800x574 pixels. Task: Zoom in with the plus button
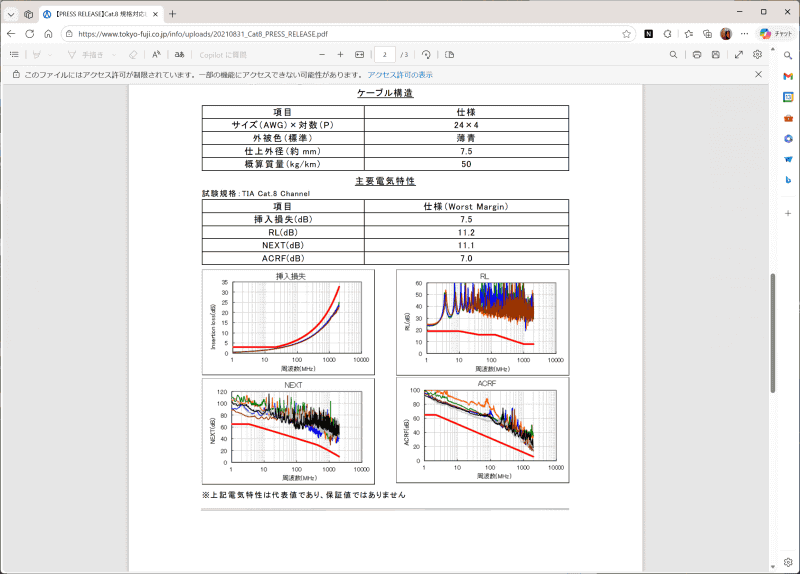point(340,55)
